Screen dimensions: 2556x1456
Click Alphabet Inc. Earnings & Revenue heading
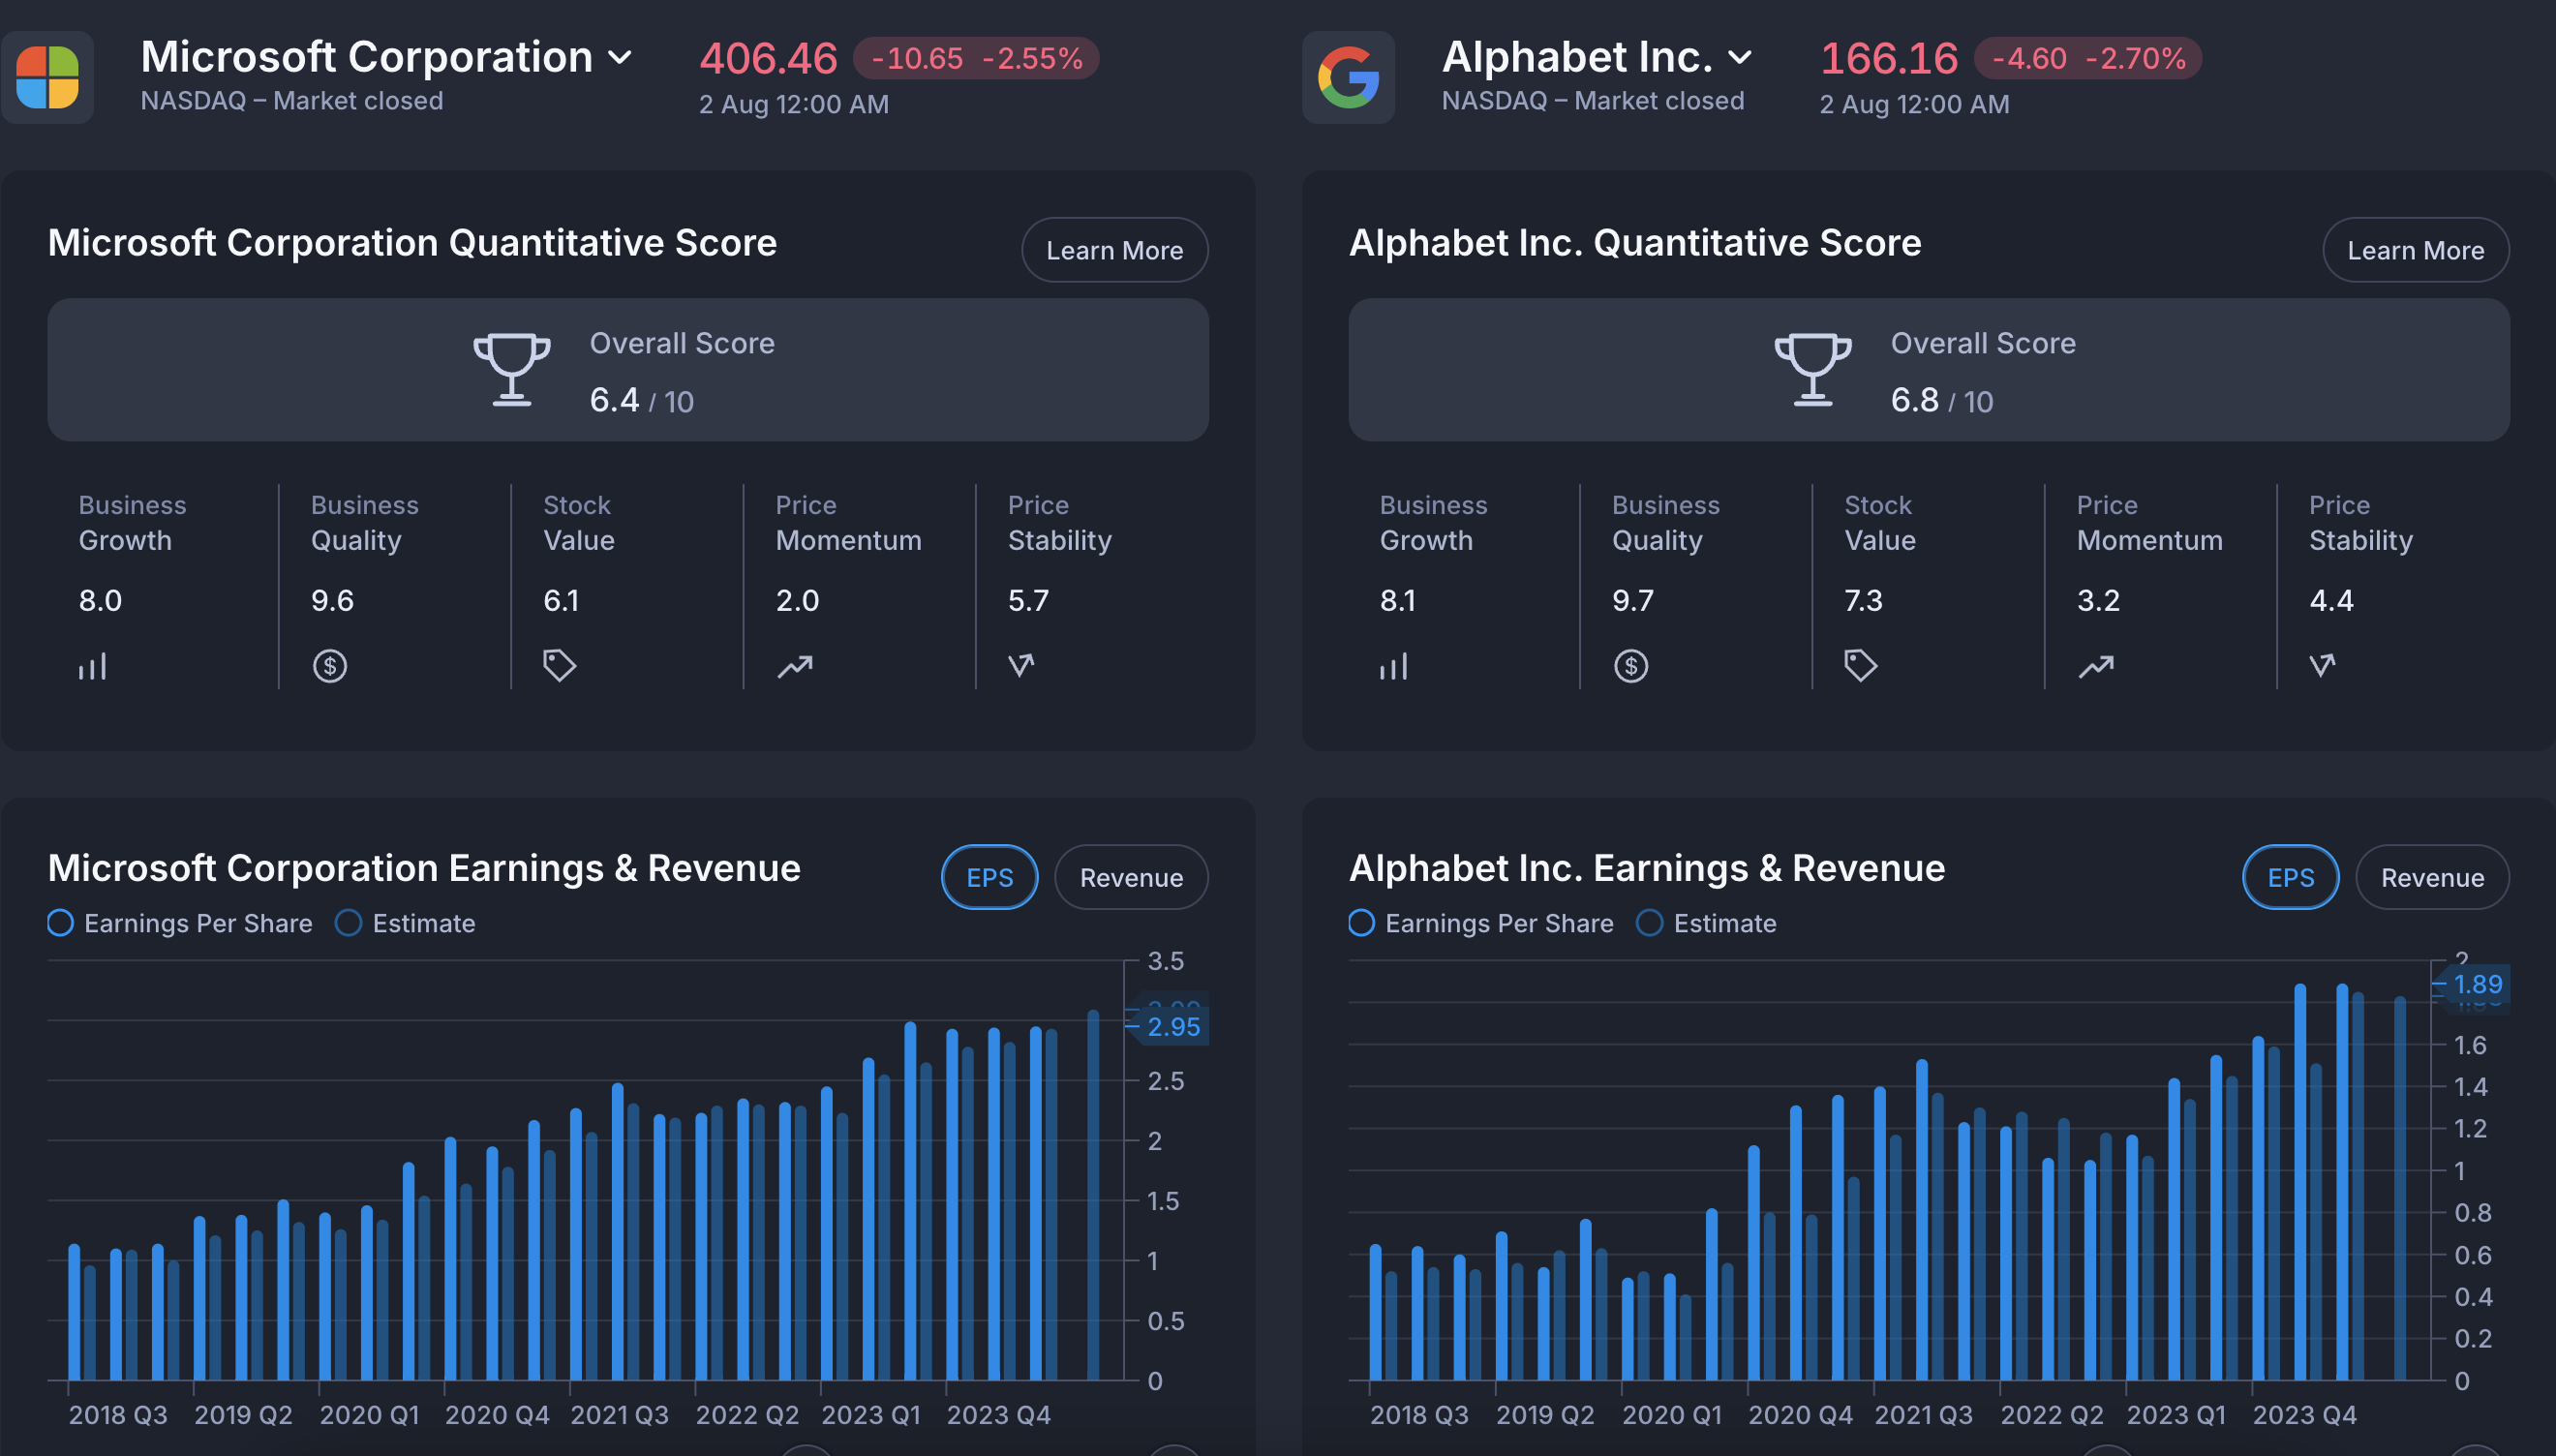1647,868
